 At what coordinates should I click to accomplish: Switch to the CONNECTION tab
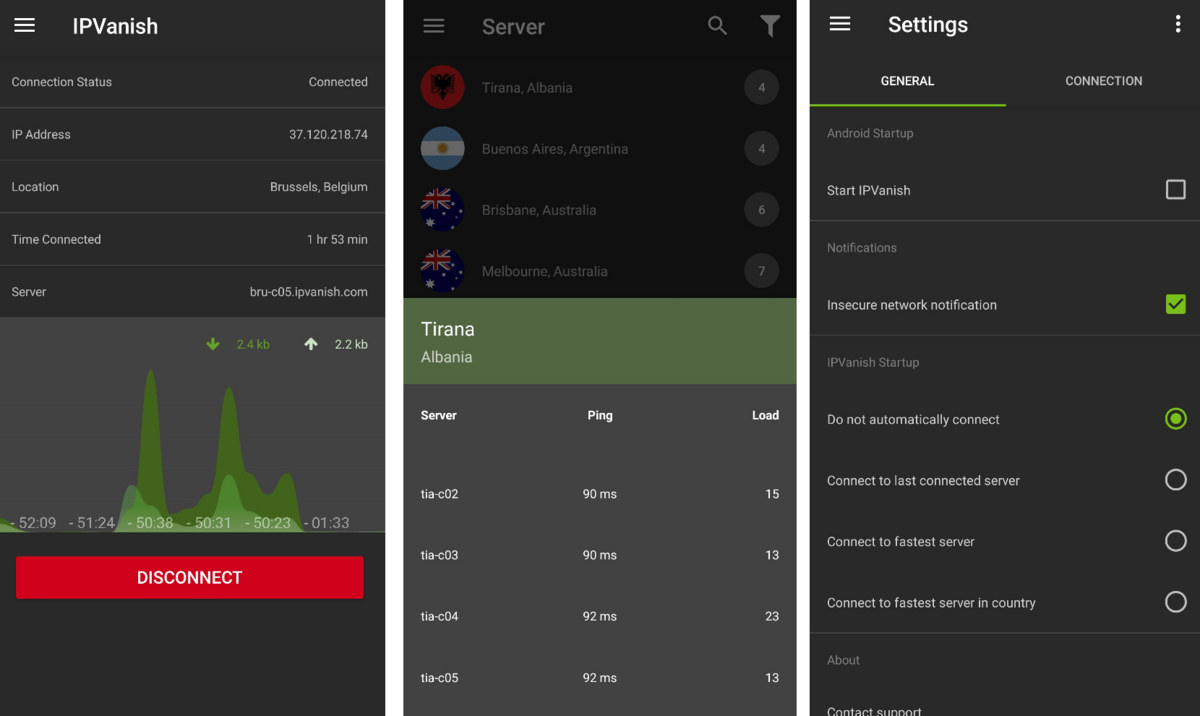tap(1103, 81)
